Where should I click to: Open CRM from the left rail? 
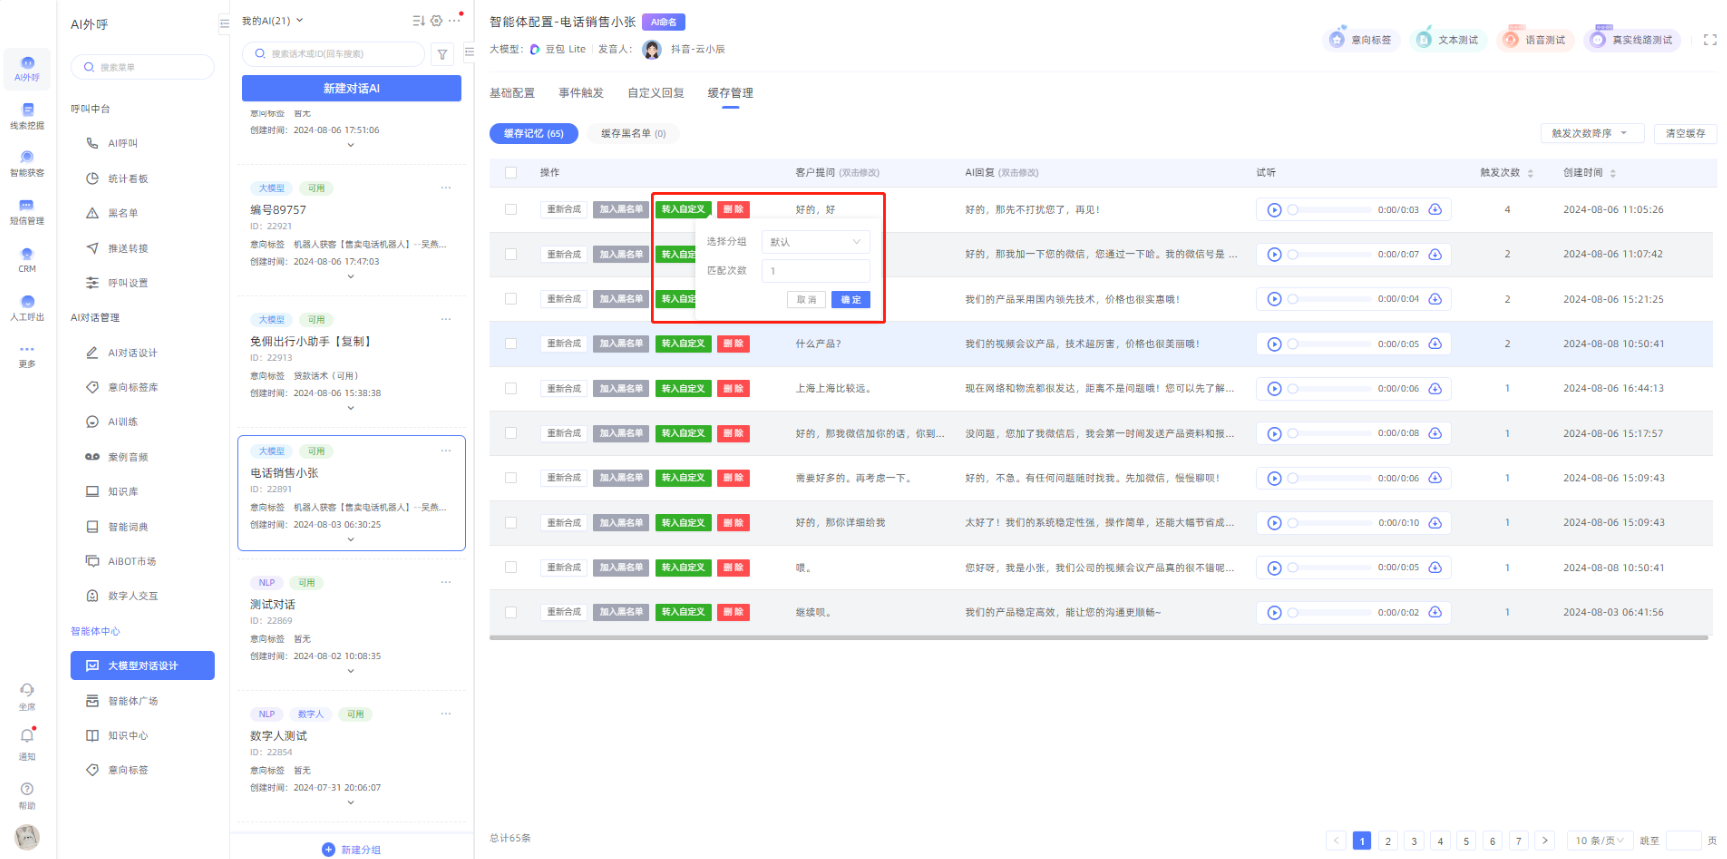tap(27, 259)
